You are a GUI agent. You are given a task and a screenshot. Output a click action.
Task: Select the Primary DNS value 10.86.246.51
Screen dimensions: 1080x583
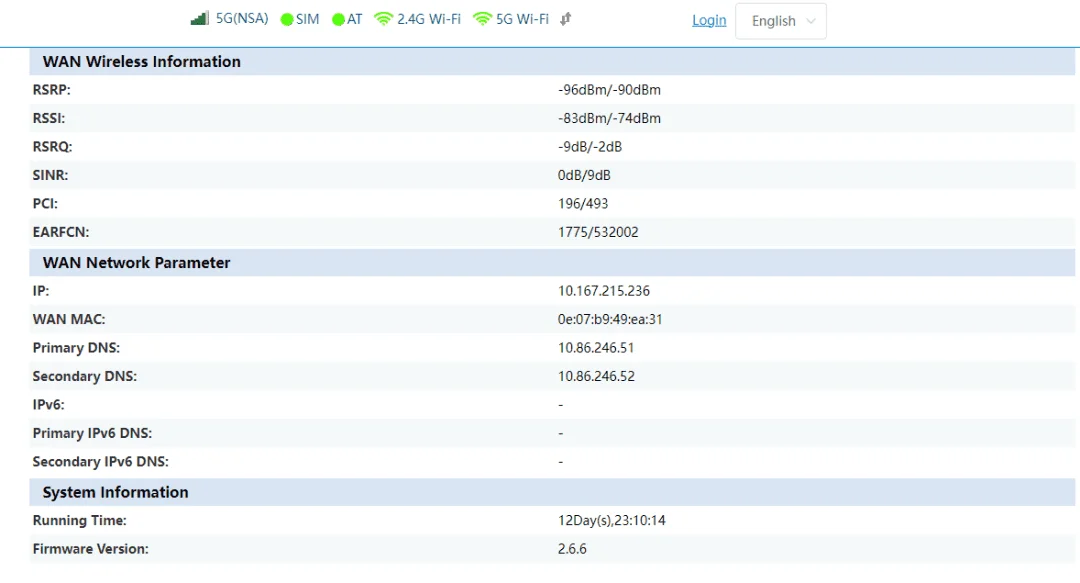tap(596, 348)
